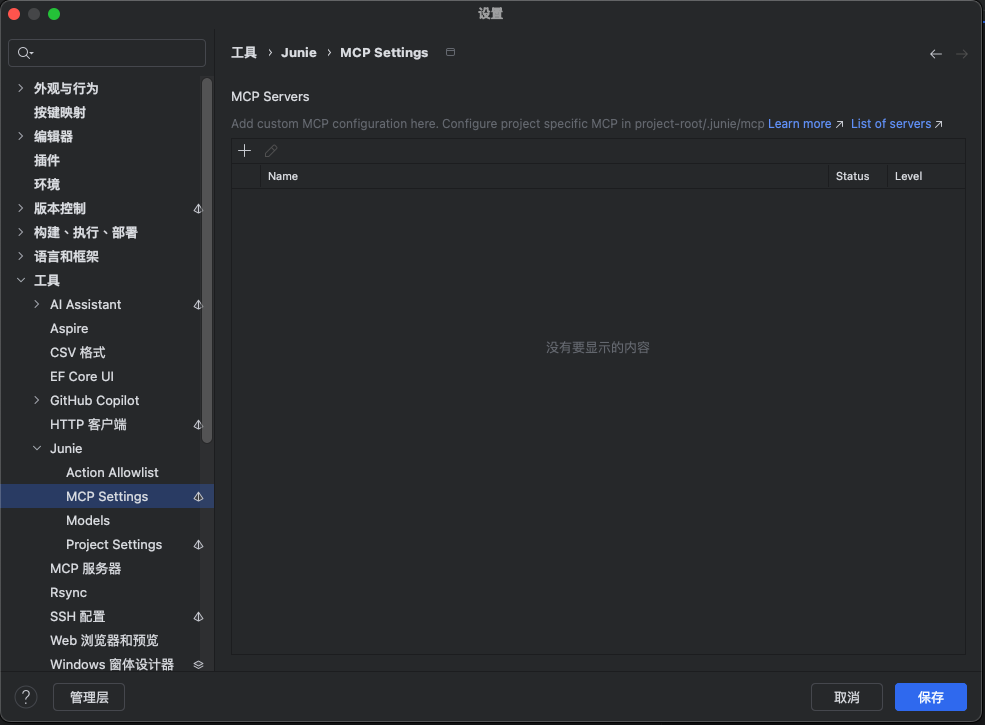The width and height of the screenshot is (985, 725).
Task: Click the project-level icon beside AI Assistant
Action: click(198, 305)
